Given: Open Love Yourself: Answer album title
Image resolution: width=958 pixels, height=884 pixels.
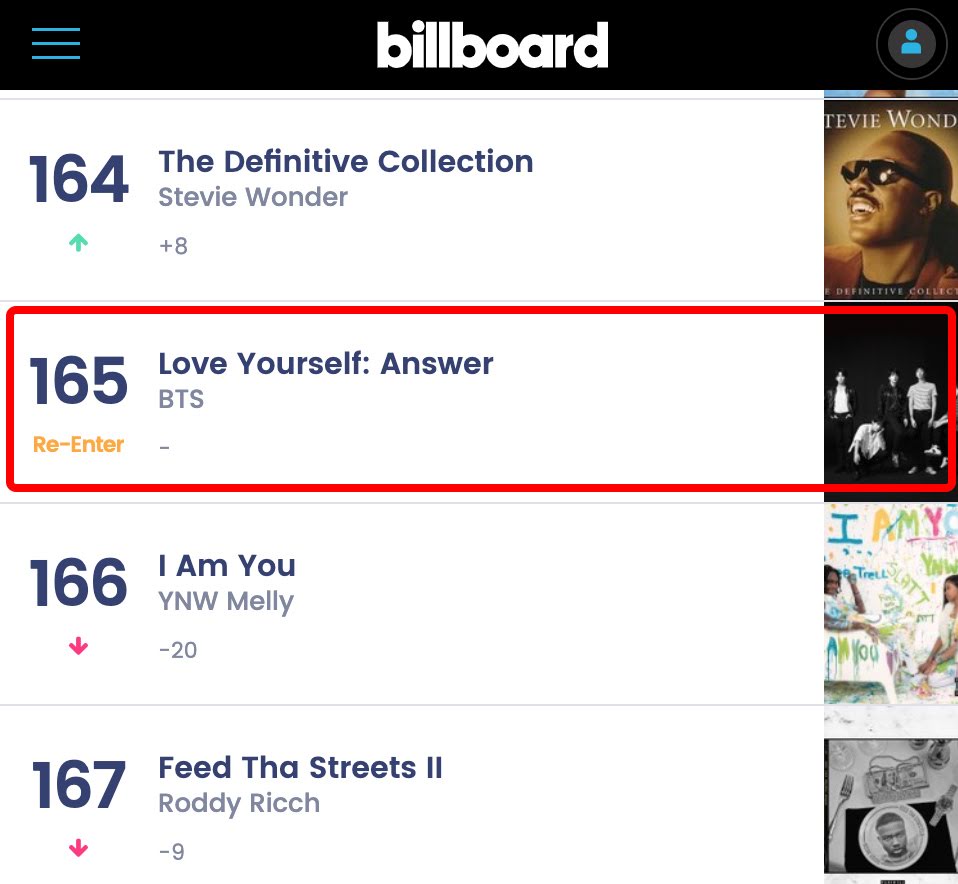Looking at the screenshot, I should click(x=326, y=363).
